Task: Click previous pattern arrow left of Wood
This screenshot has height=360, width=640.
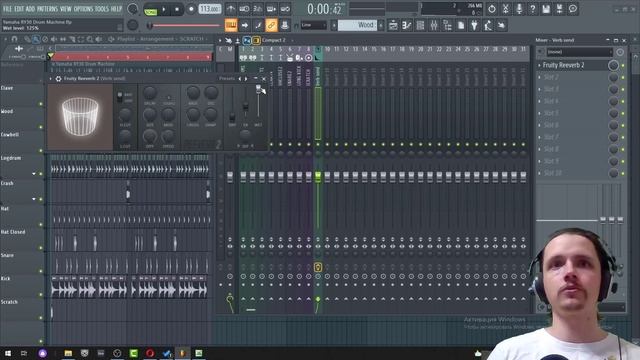Action: [x=333, y=25]
